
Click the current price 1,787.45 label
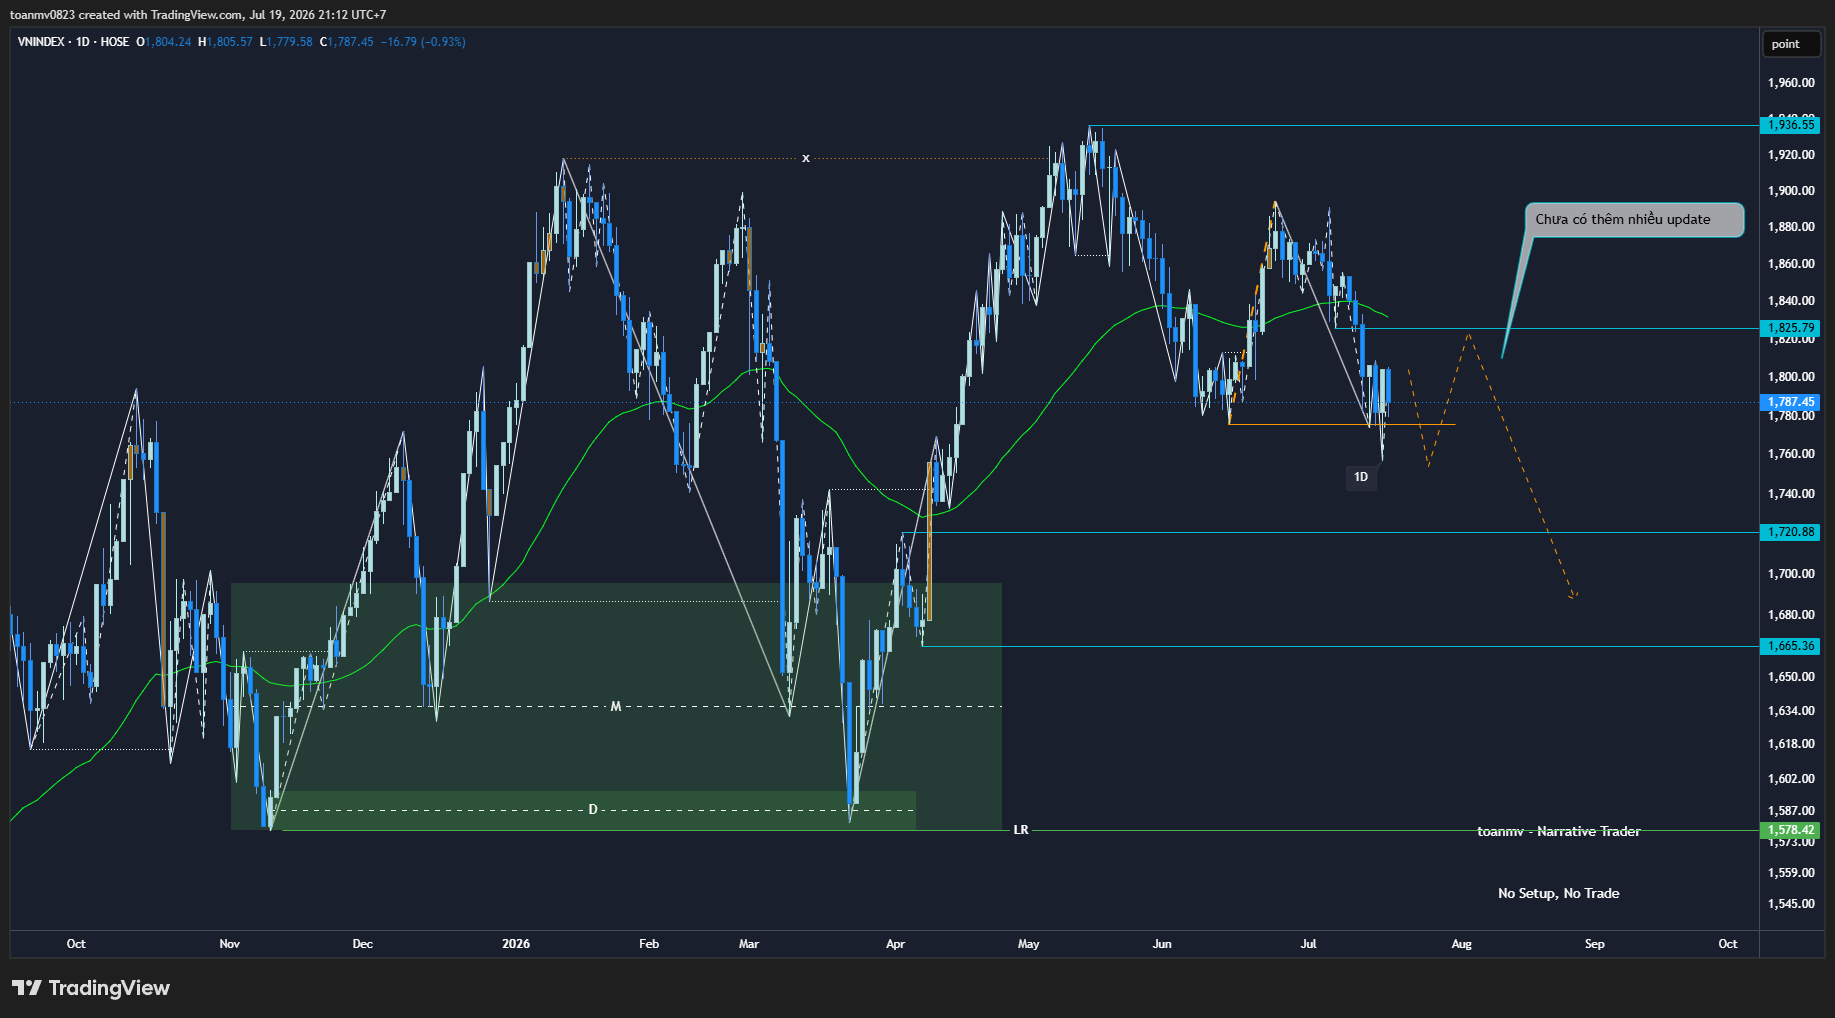pos(1790,402)
